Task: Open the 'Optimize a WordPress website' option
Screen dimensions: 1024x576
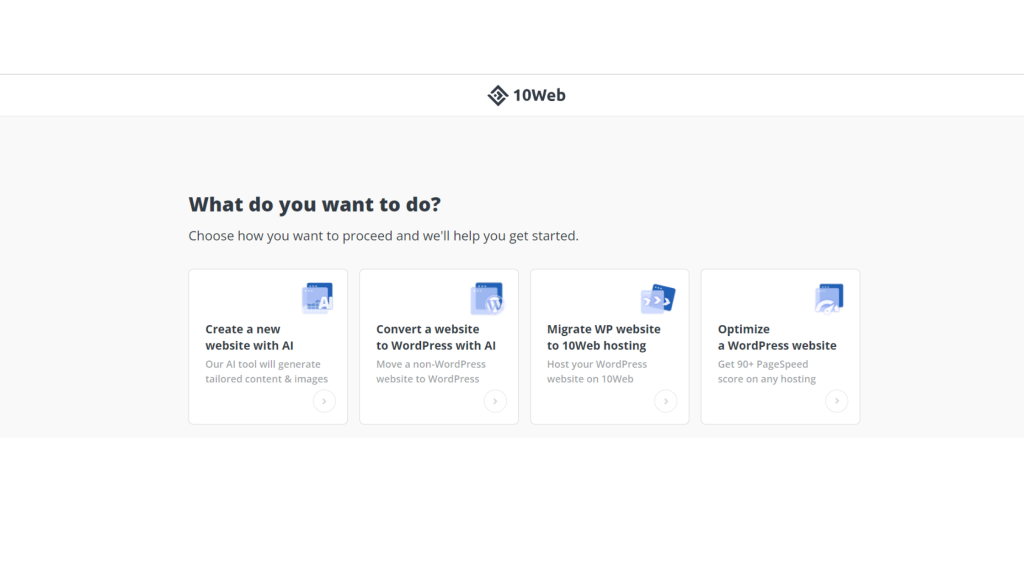Action: pyautogui.click(x=780, y=345)
